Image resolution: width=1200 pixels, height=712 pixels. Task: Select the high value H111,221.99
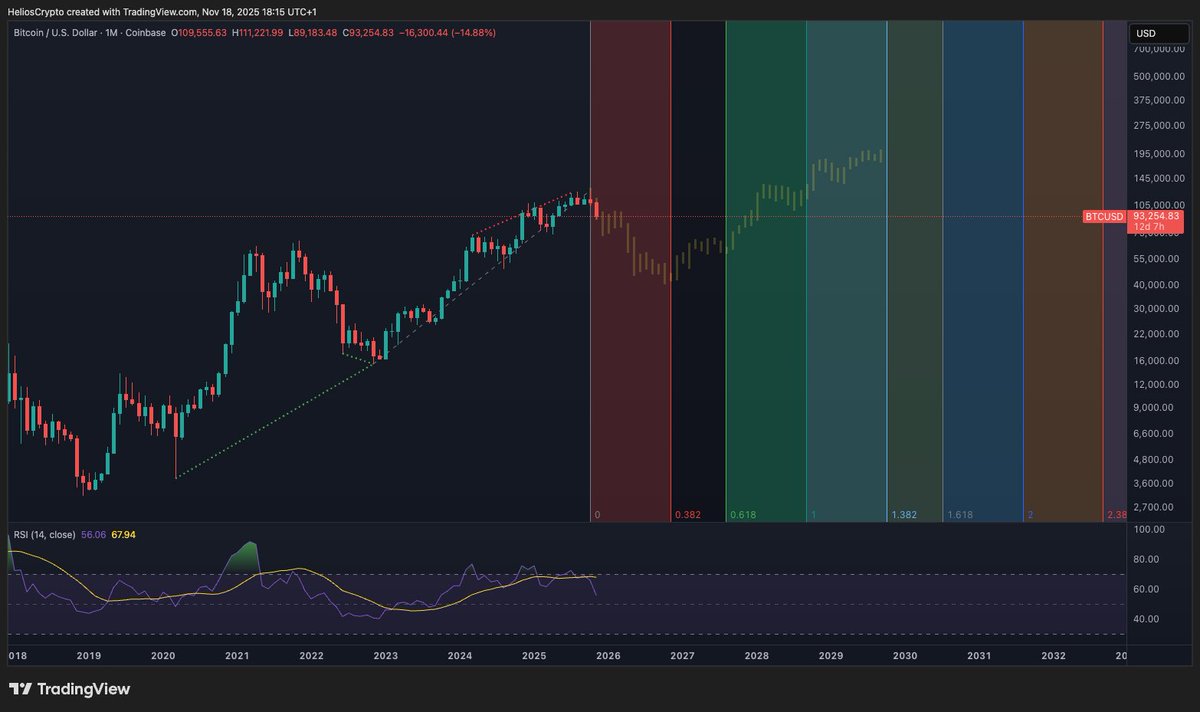(258, 33)
